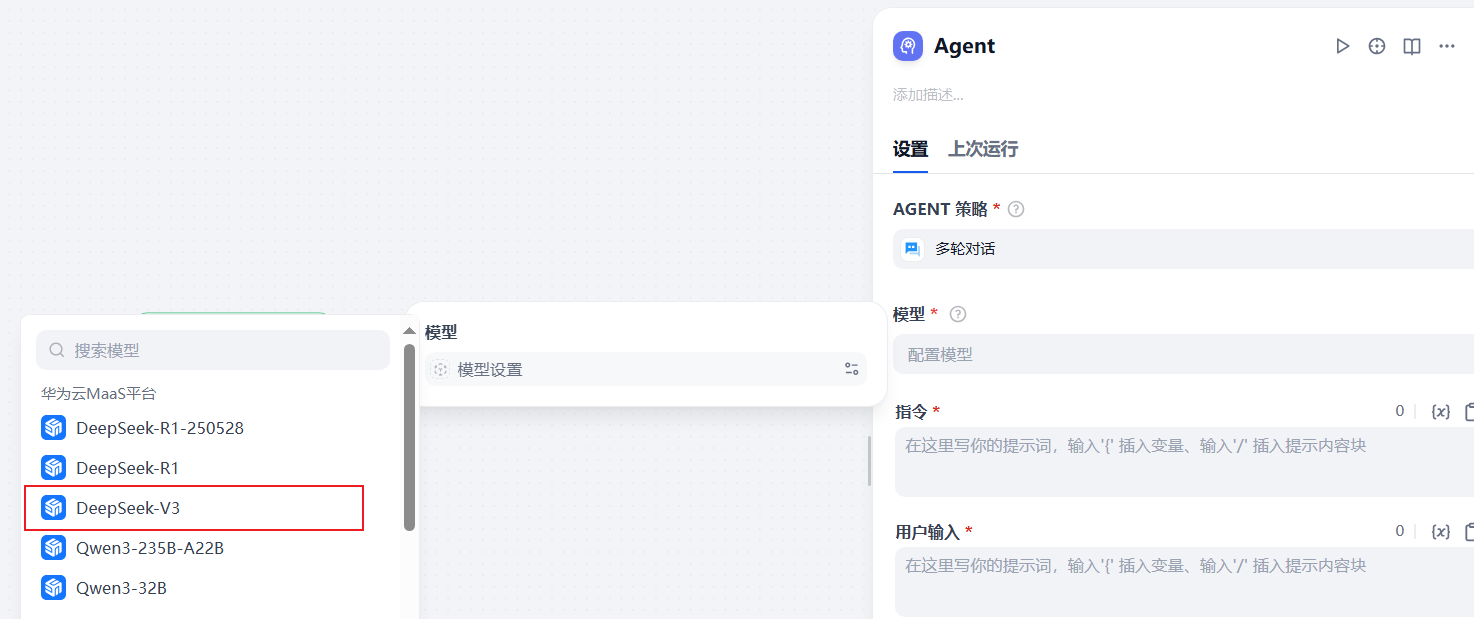Click the help icon beside 模型 label
1474x619 pixels.
(958, 314)
